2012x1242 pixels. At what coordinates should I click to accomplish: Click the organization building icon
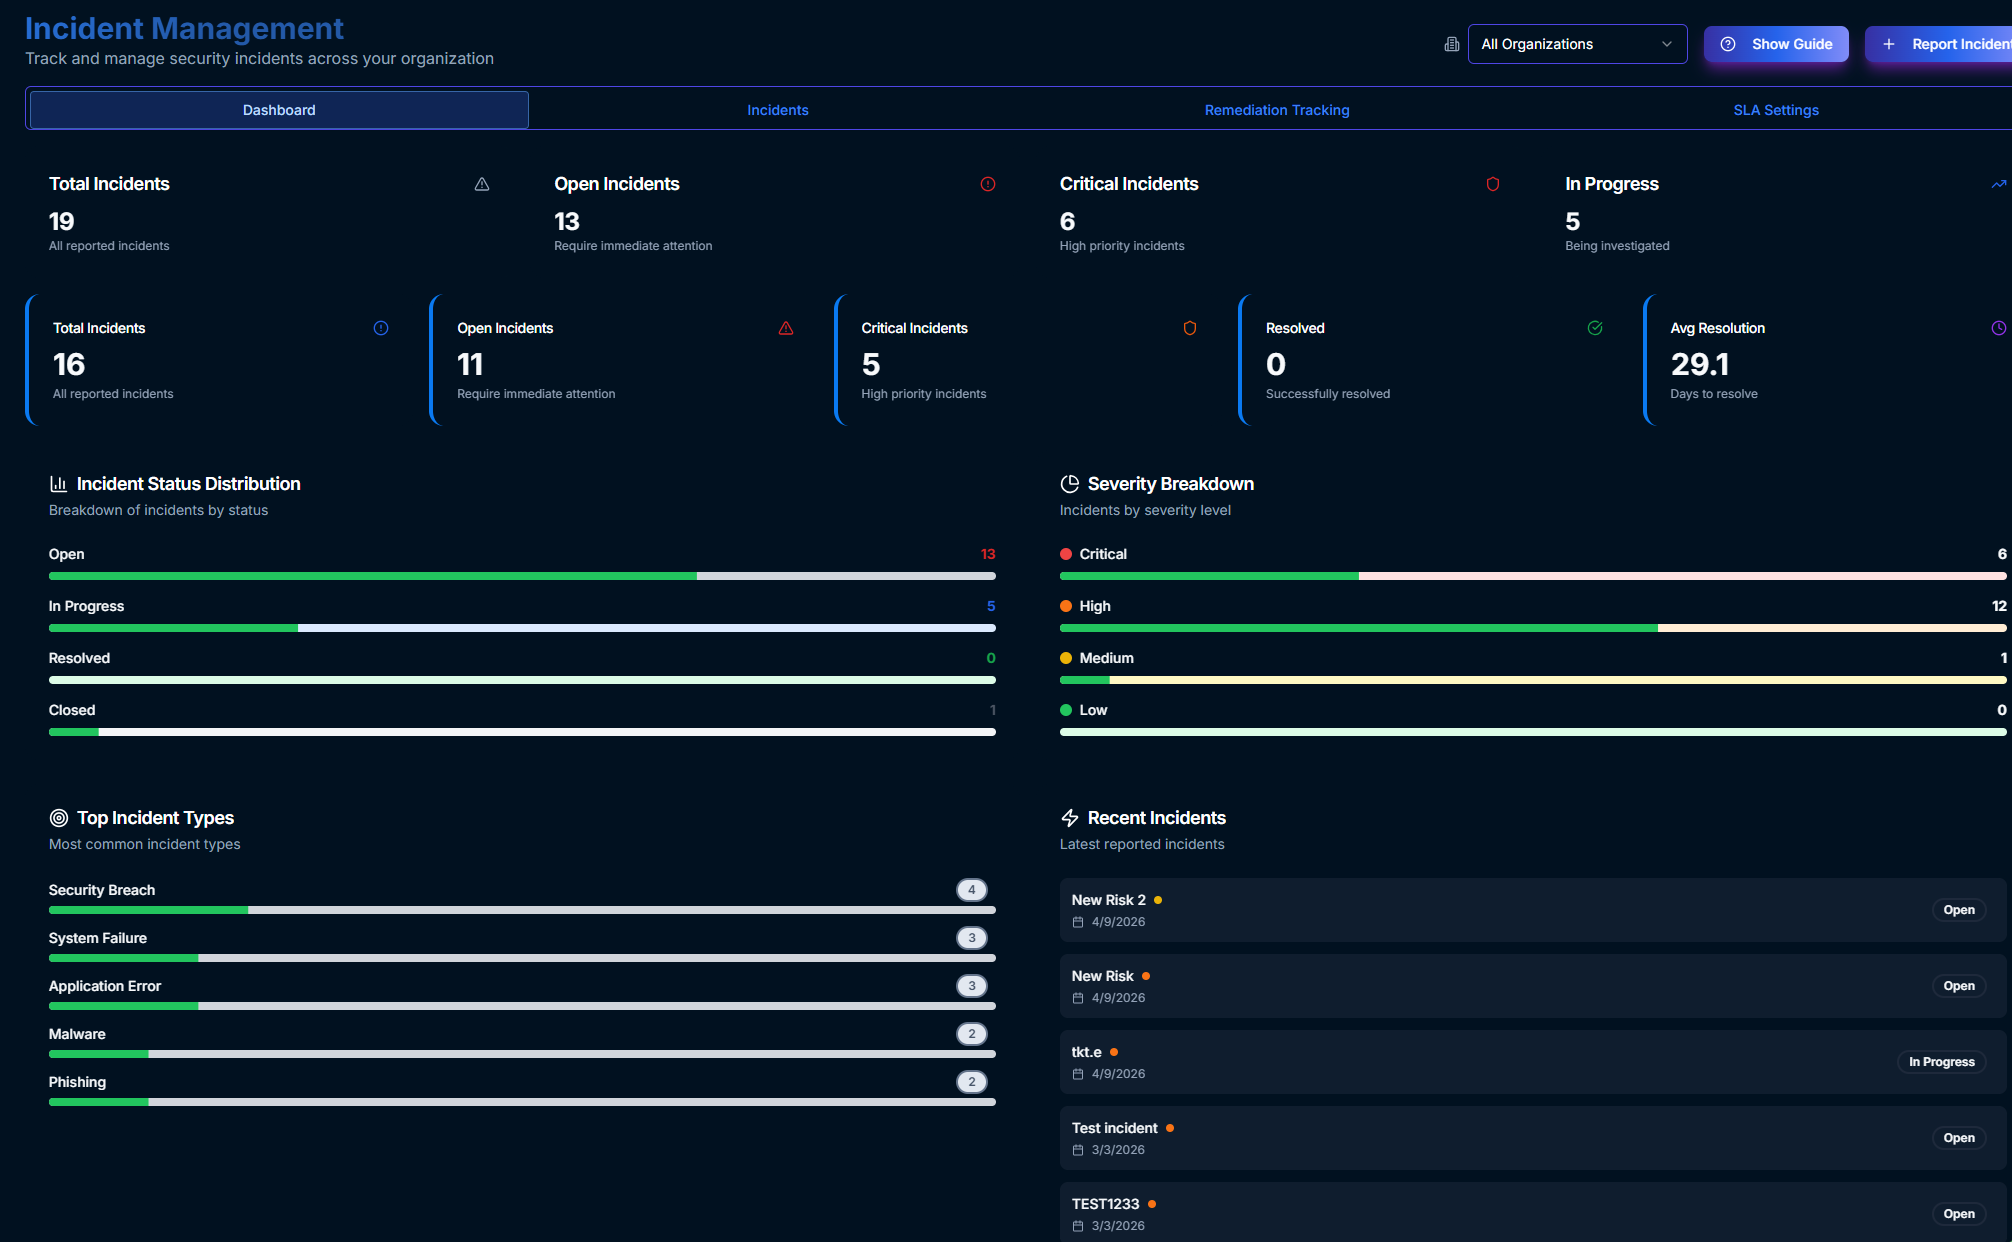click(x=1452, y=44)
